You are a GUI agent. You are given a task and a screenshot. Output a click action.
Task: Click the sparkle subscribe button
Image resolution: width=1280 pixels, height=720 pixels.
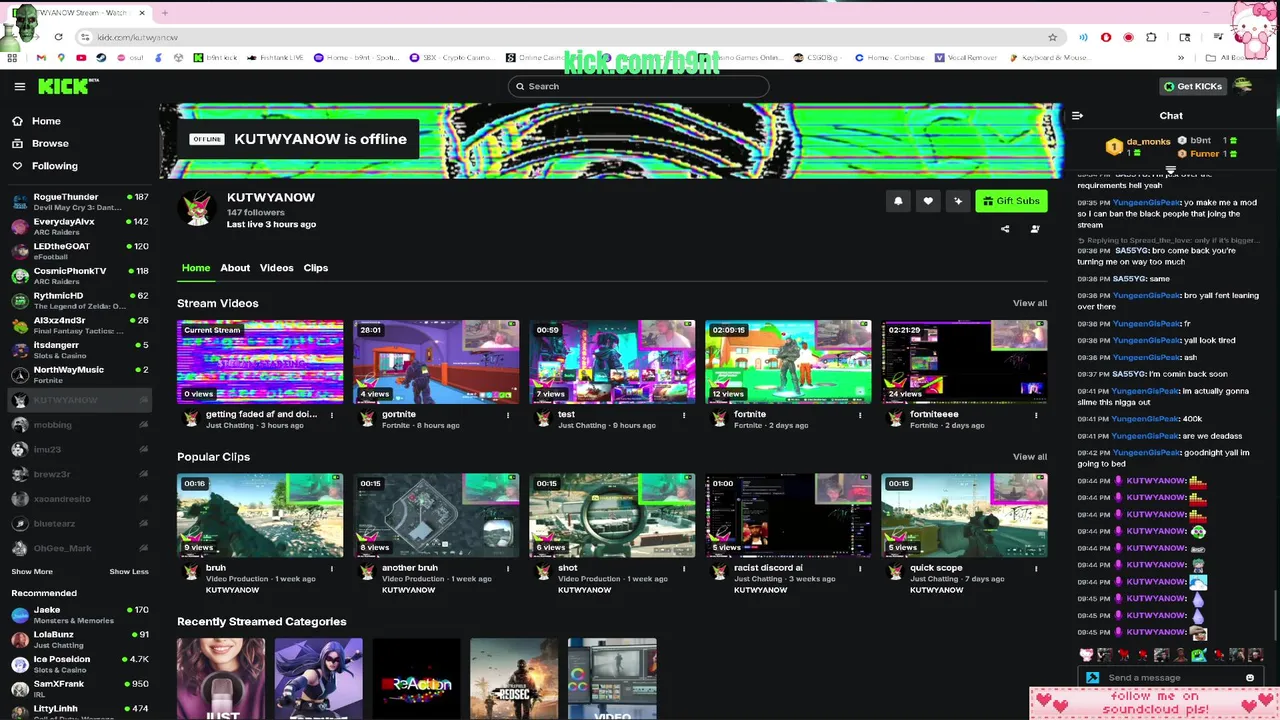pos(958,201)
